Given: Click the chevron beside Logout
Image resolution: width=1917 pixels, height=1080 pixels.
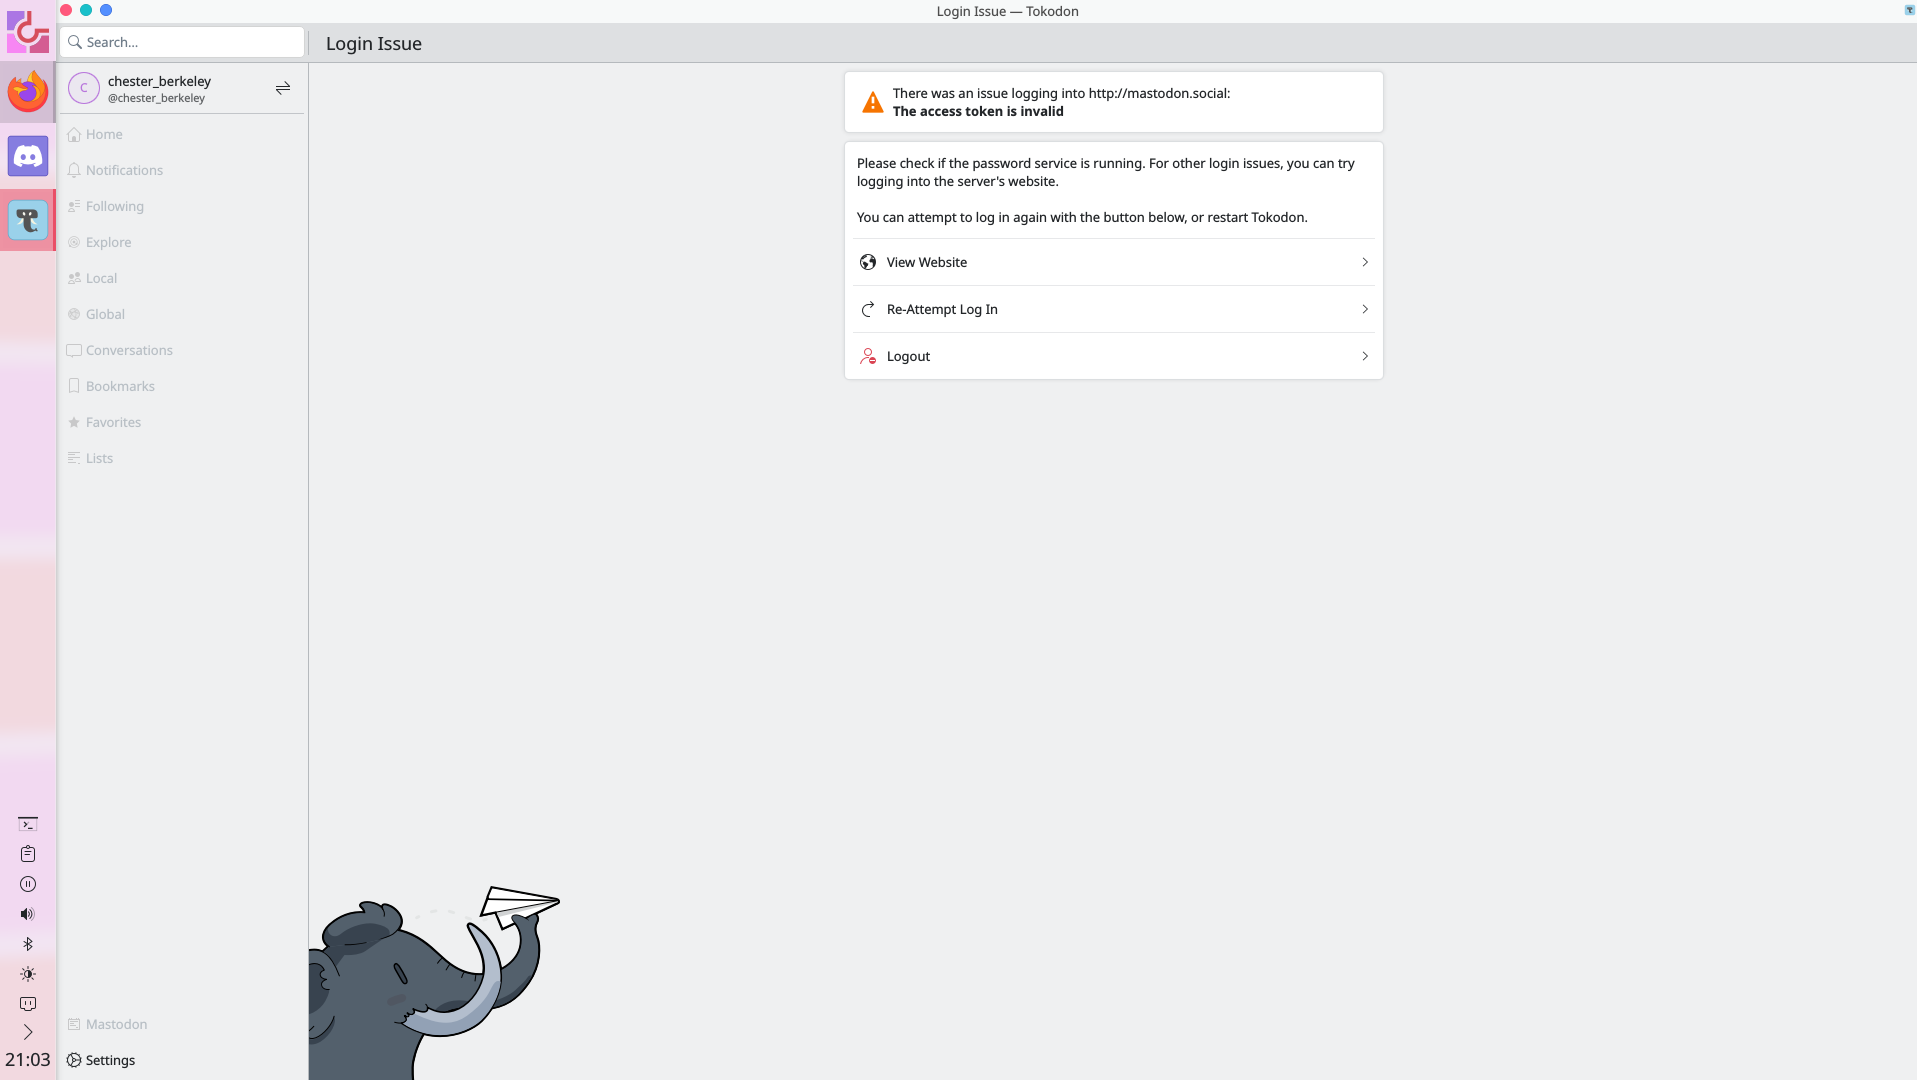Looking at the screenshot, I should click(1364, 356).
